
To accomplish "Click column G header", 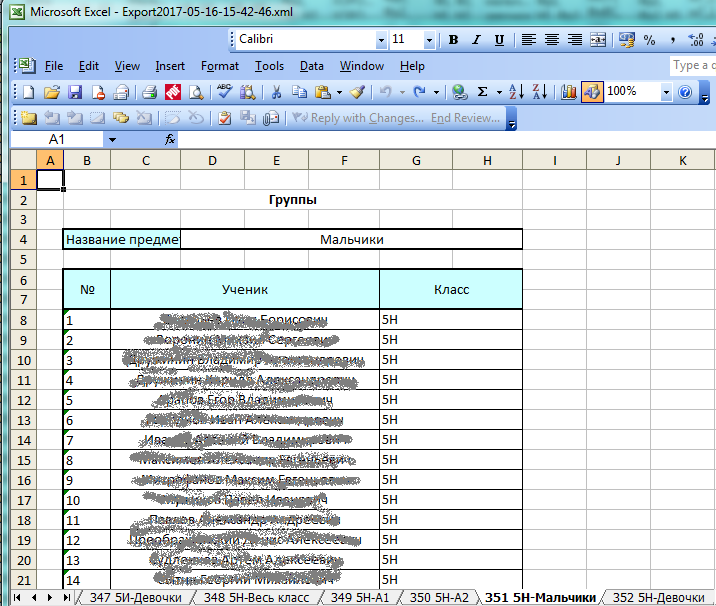I will tap(415, 160).
